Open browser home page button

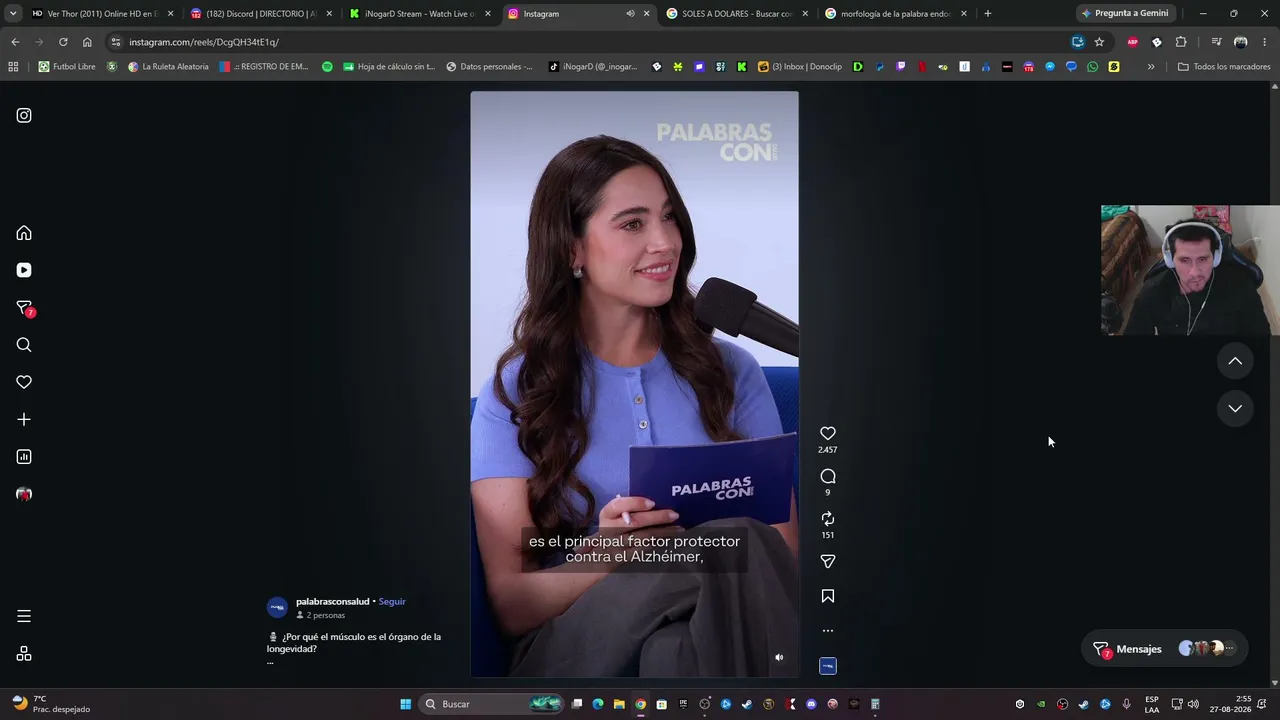click(87, 42)
